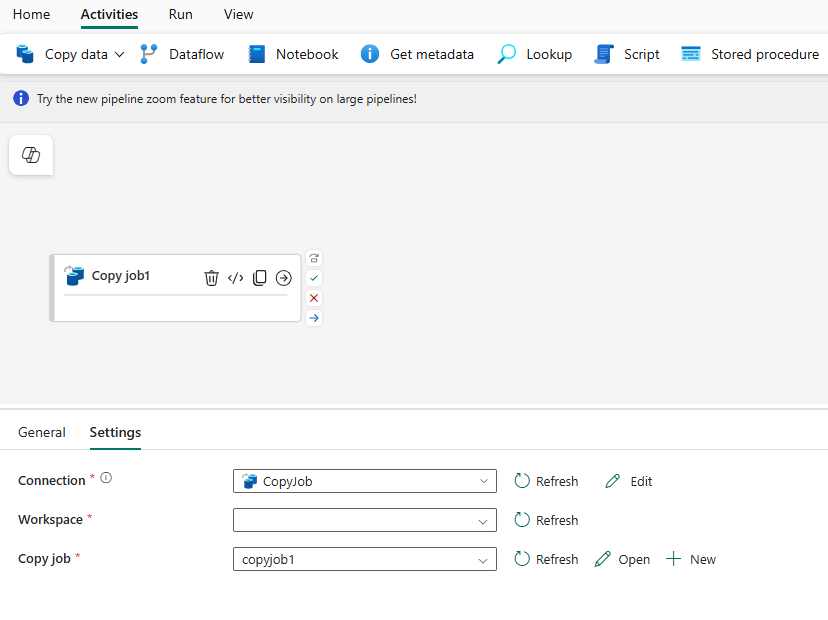Viewport: 828px width, 620px height.
Task: Switch to the General tab
Action: [42, 432]
